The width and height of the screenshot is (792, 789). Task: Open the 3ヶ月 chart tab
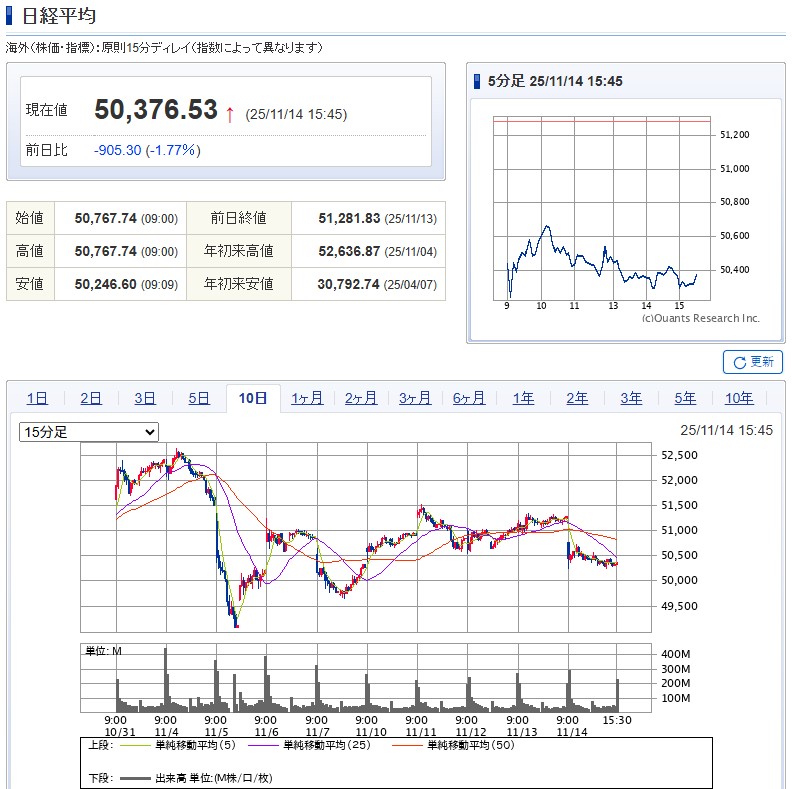[415, 398]
